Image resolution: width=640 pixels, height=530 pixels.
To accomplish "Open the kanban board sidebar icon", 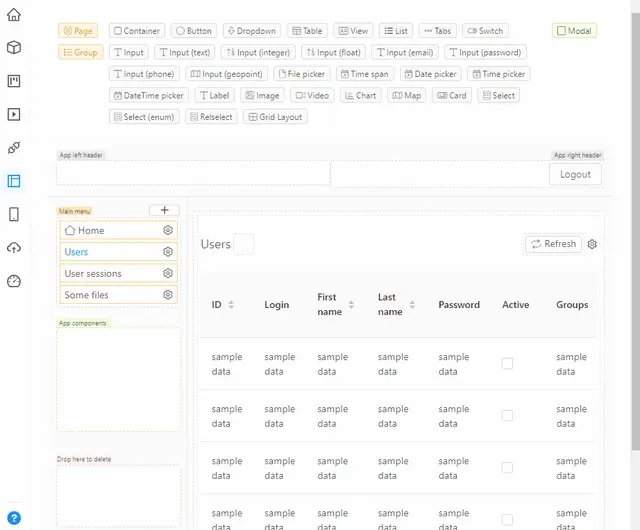I will 14,81.
